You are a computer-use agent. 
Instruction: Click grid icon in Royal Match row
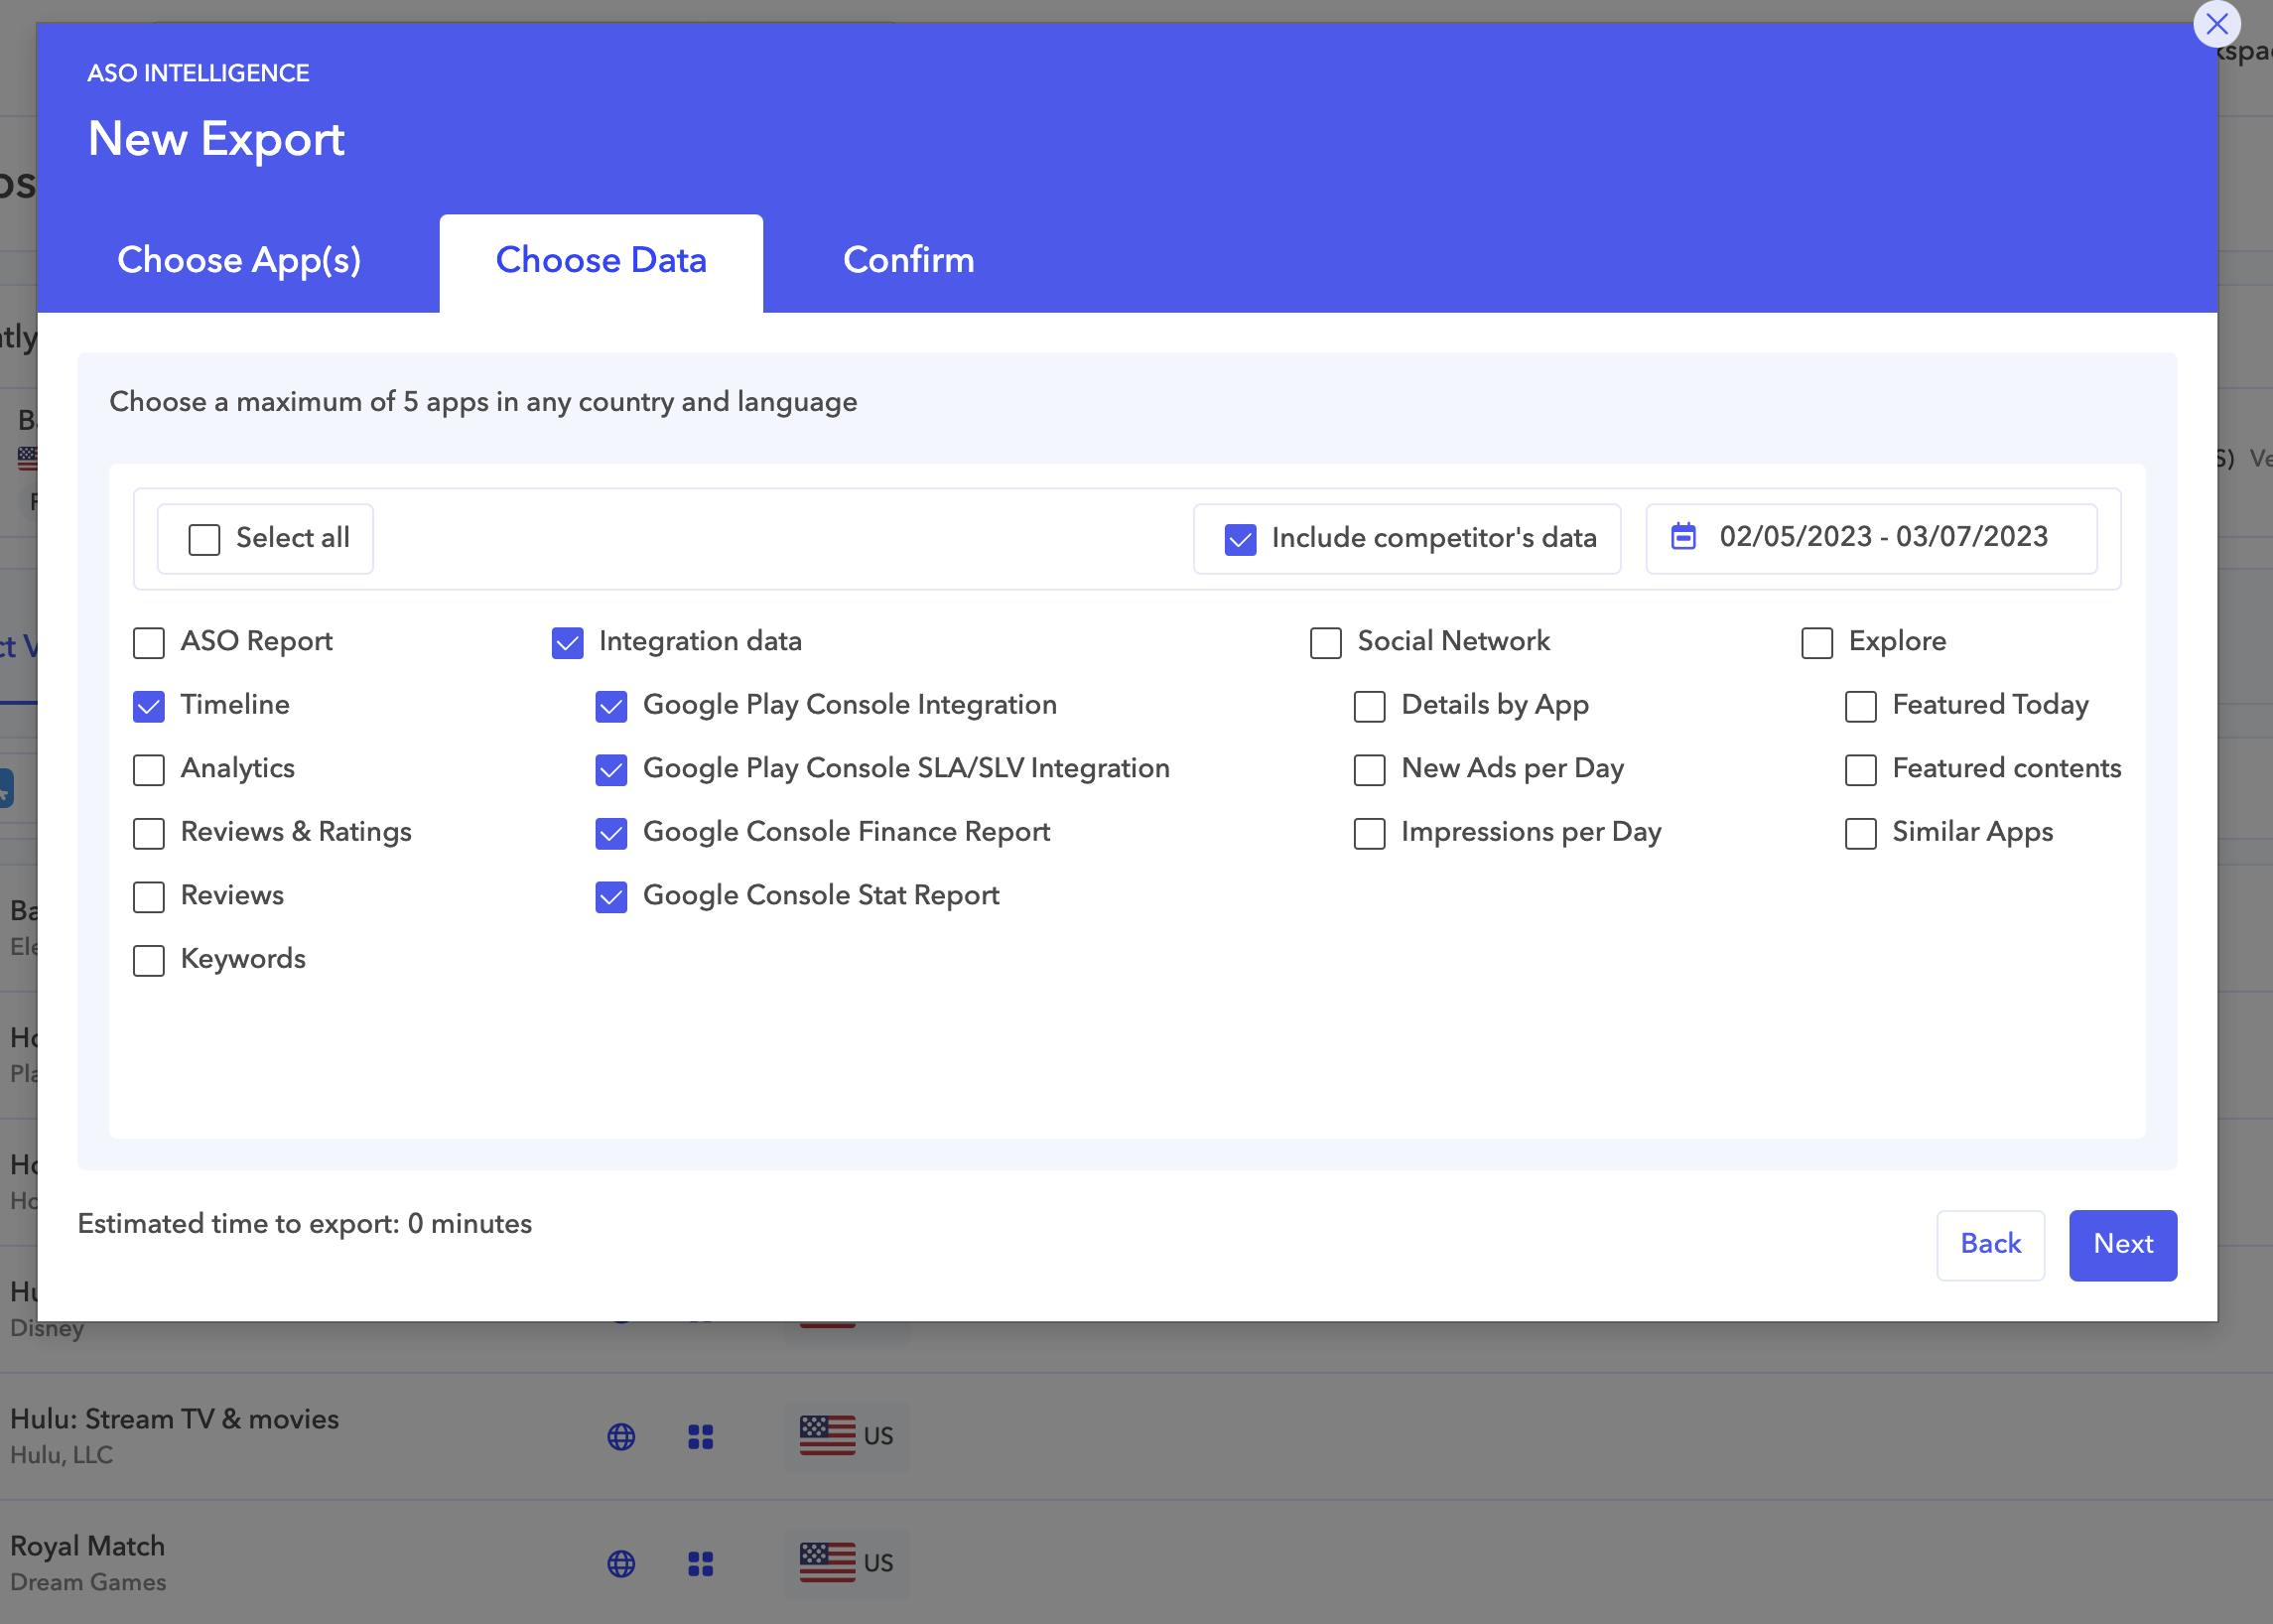click(x=700, y=1564)
